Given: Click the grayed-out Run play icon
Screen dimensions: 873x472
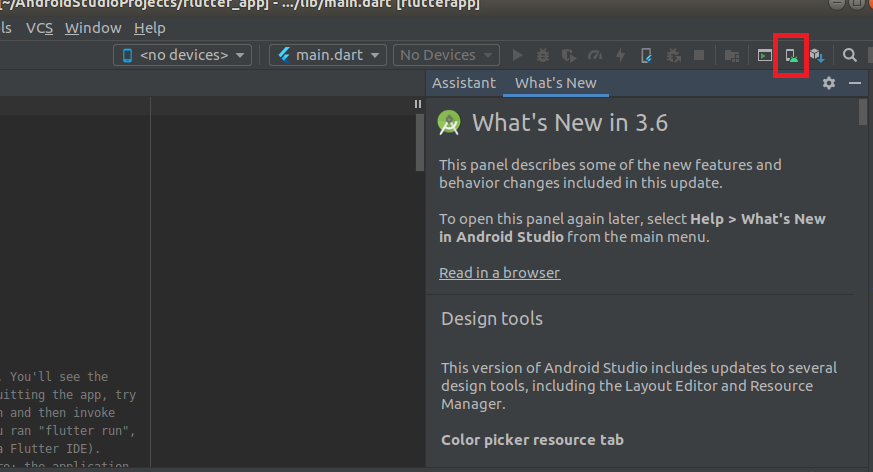Looking at the screenshot, I should pyautogui.click(x=517, y=55).
